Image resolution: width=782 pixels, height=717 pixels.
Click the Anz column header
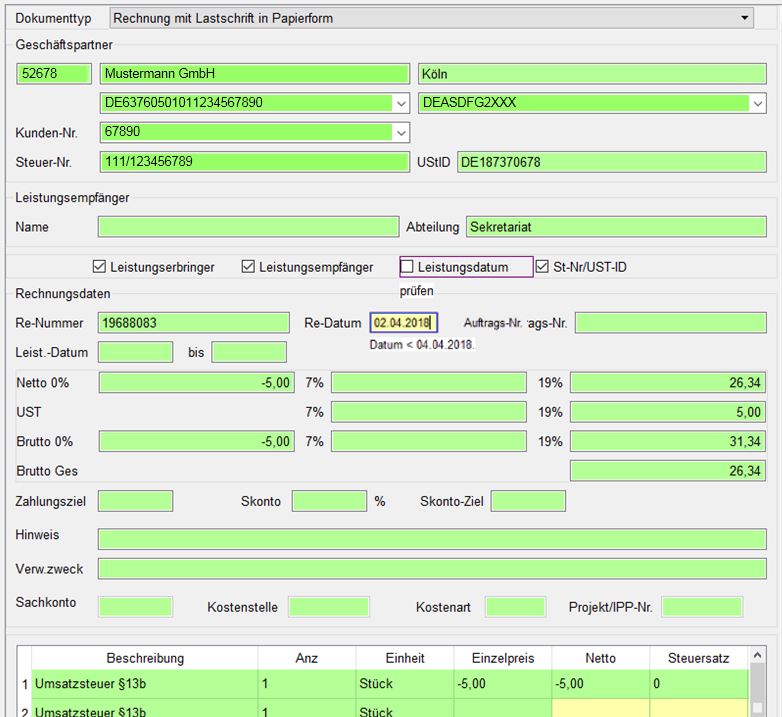tap(307, 658)
